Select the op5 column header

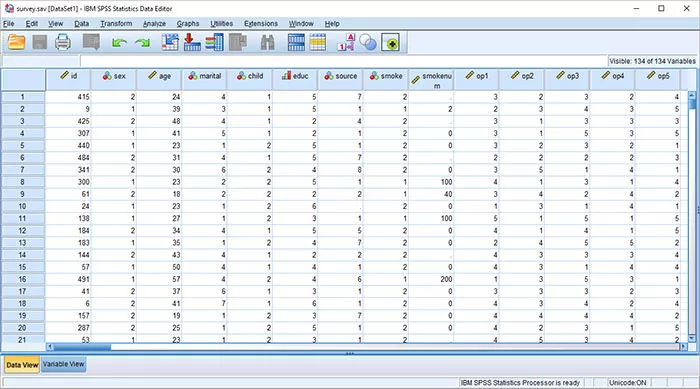(x=658, y=80)
